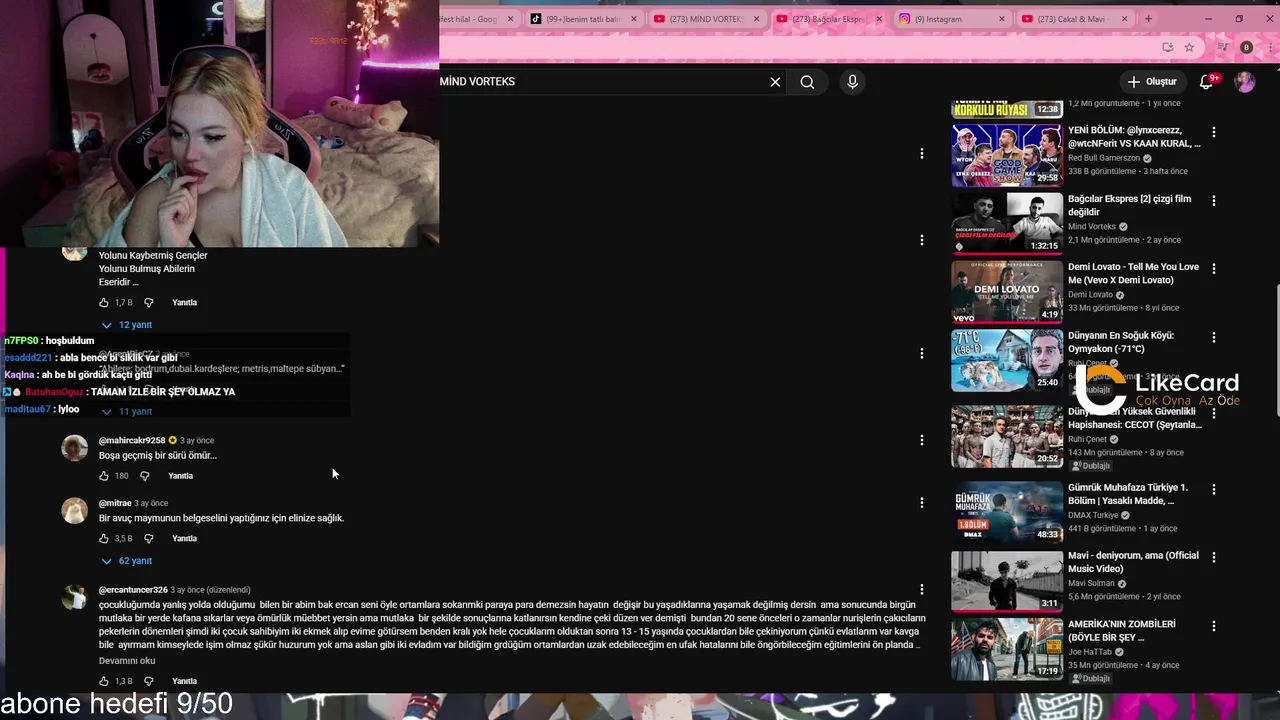Open the browser media control icon
1280x720 pixels.
point(1222,47)
